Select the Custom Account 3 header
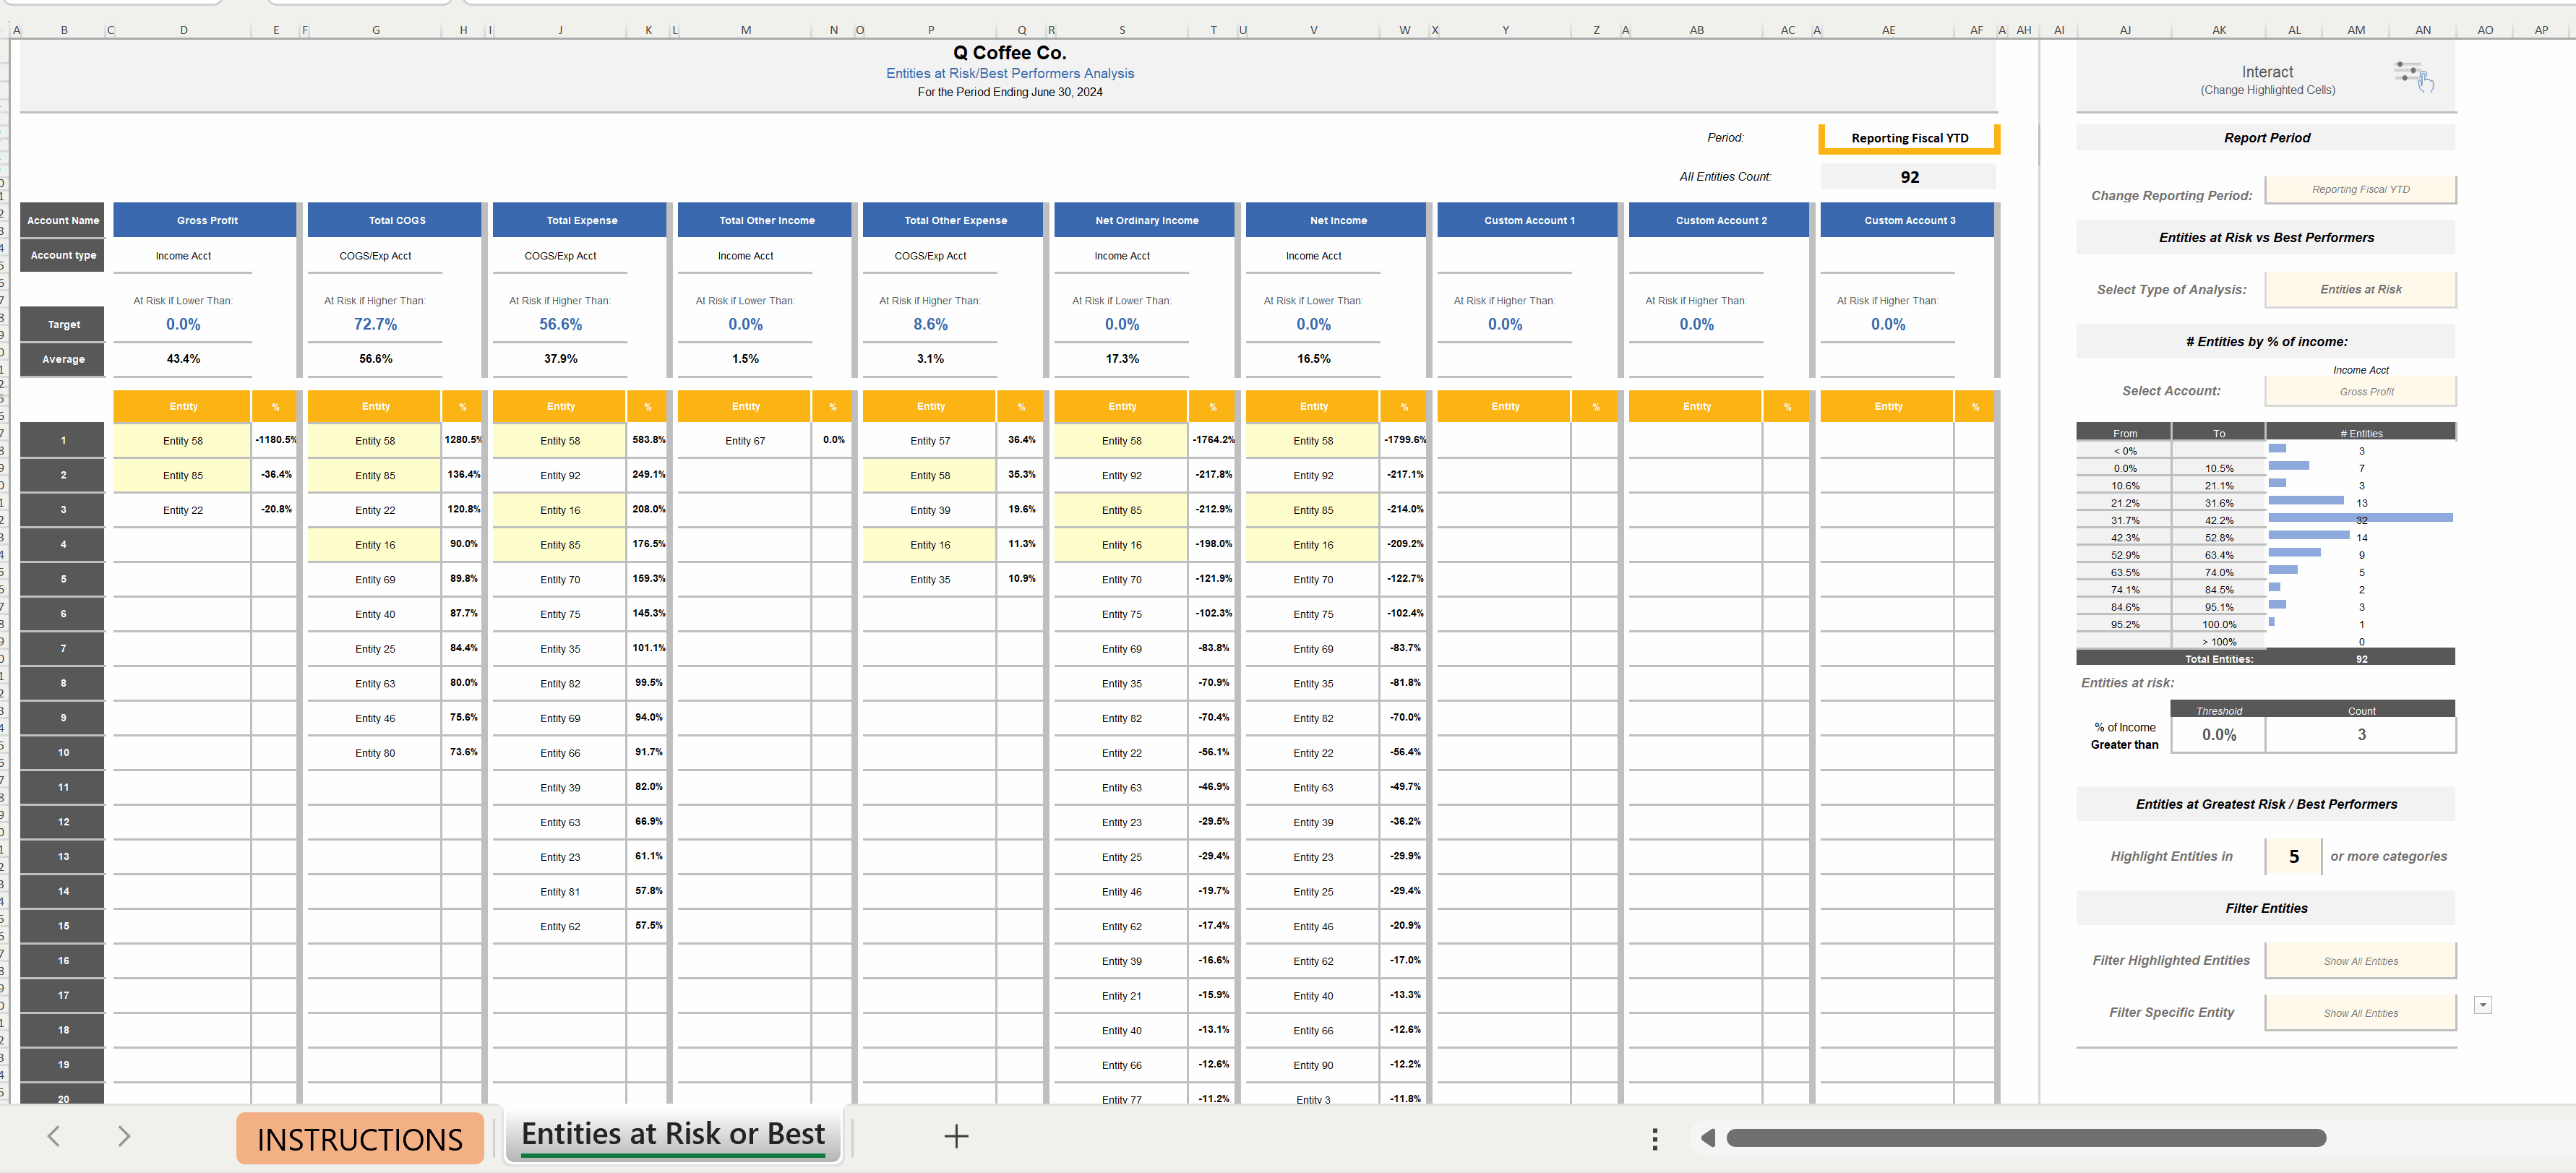This screenshot has width=2576, height=1173. 1909,221
